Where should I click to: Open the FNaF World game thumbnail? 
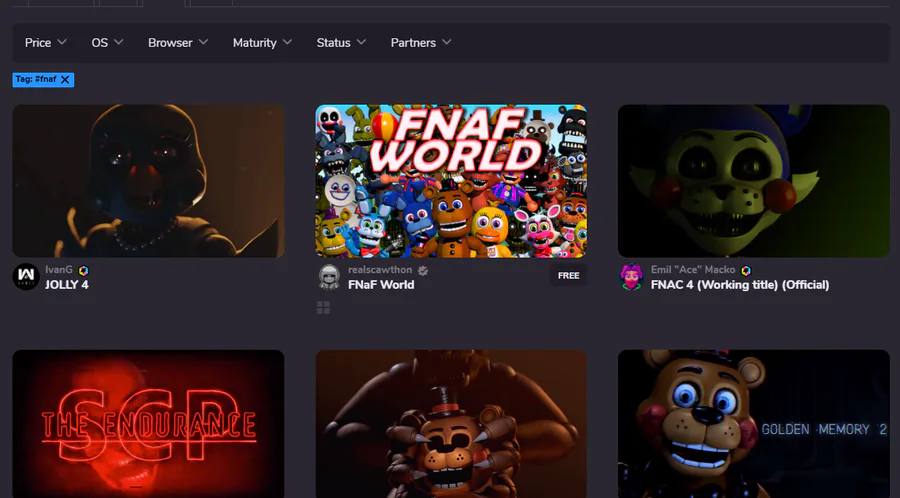point(451,181)
